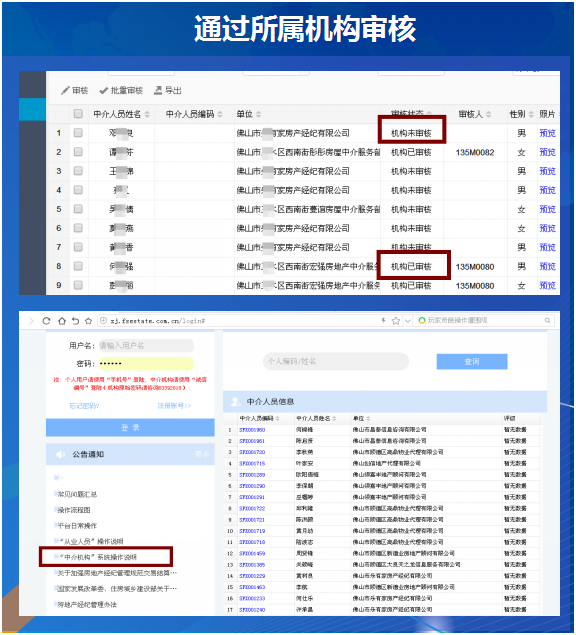This screenshot has height=635, width=576.
Task: Click the browser refresh icon
Action: tap(46, 321)
